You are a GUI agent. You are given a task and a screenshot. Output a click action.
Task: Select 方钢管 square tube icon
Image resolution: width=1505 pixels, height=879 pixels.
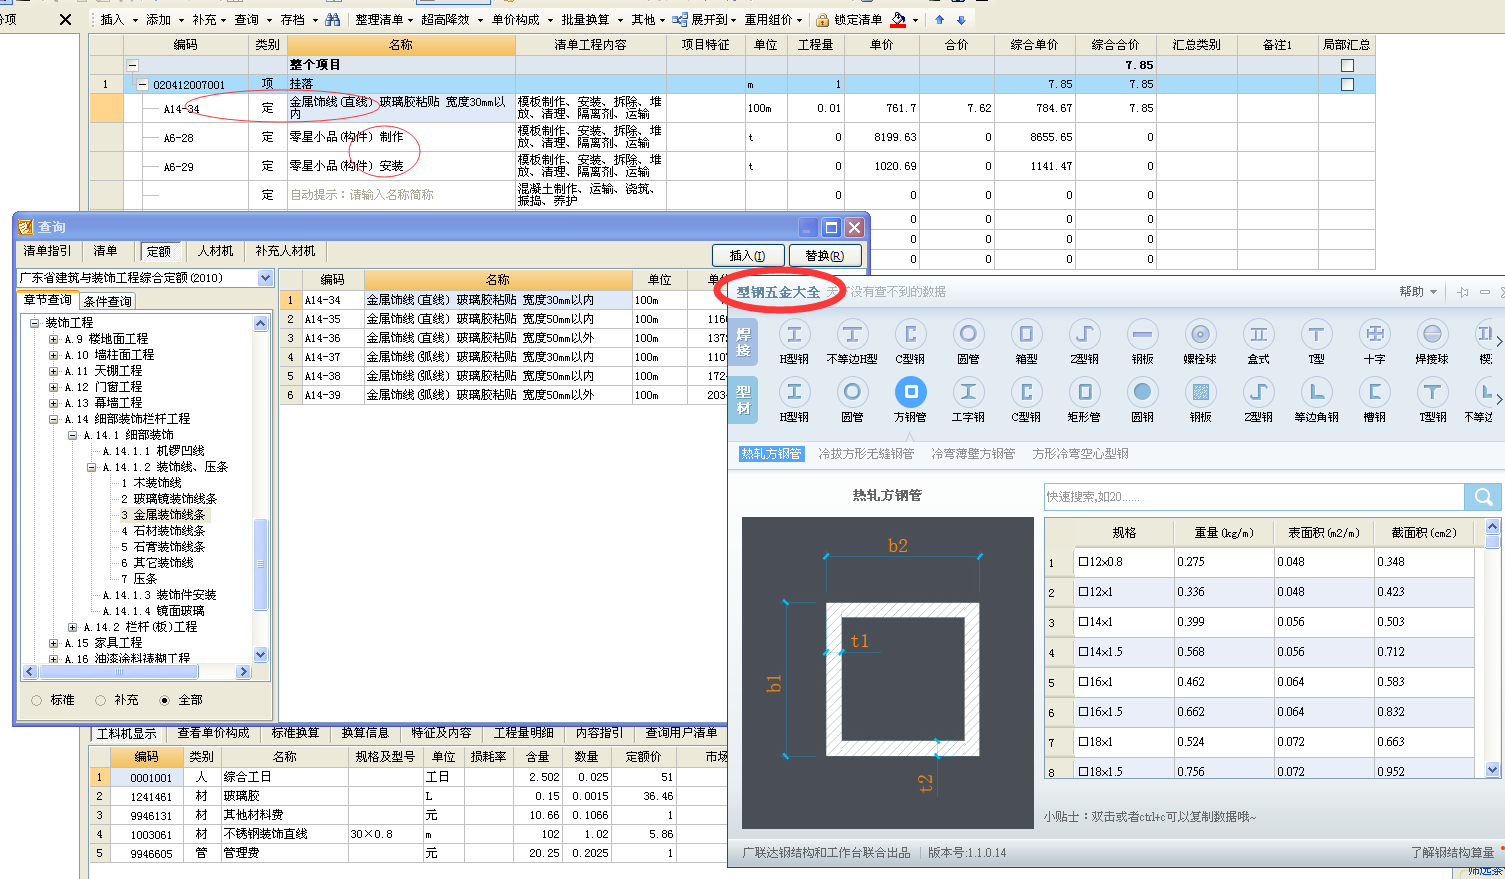click(910, 392)
